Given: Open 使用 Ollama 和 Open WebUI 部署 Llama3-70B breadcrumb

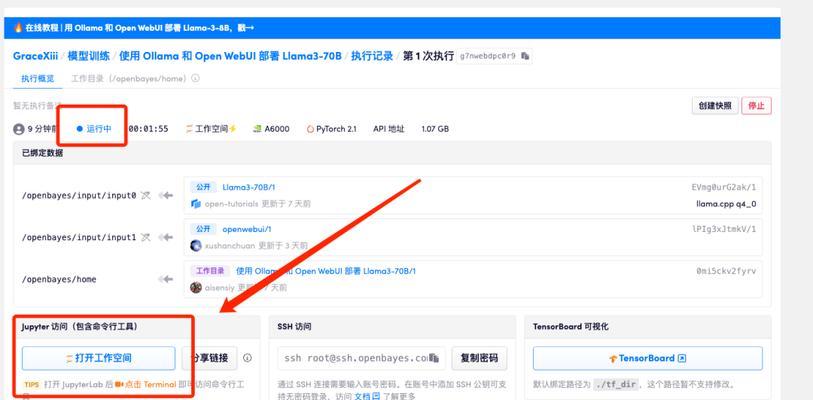Looking at the screenshot, I should (x=230, y=56).
